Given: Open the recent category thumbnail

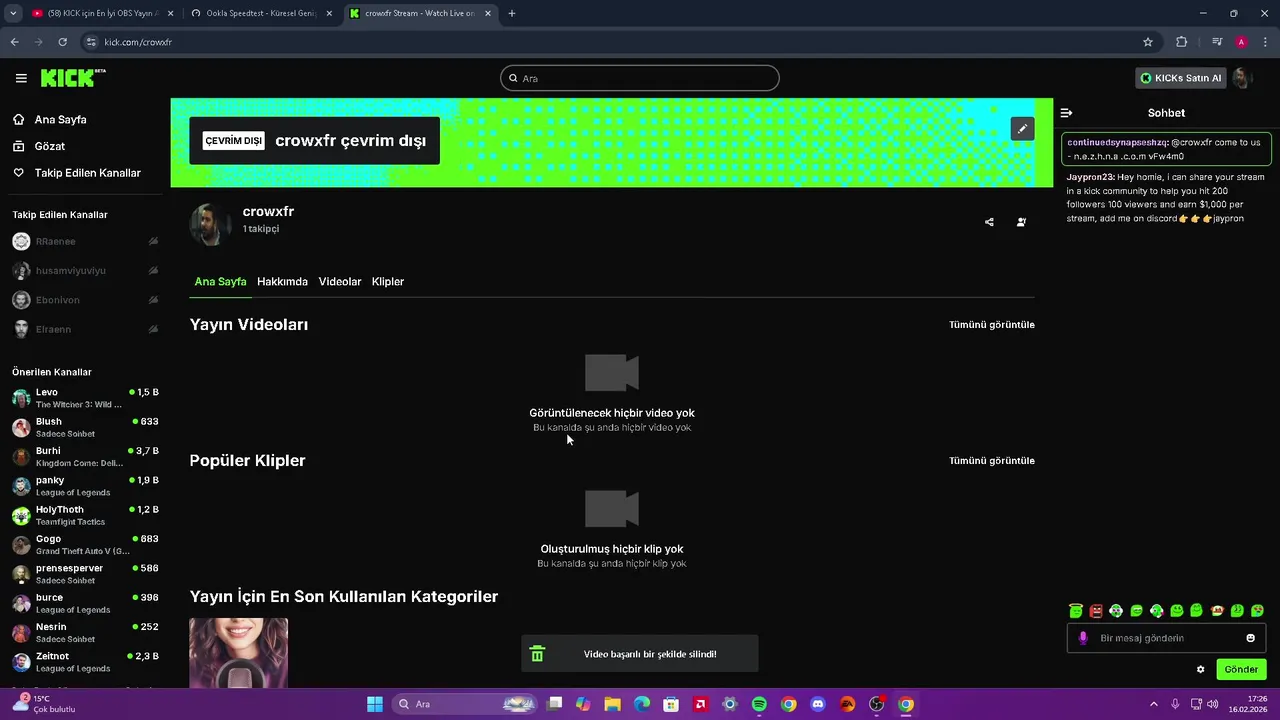Looking at the screenshot, I should [x=239, y=653].
